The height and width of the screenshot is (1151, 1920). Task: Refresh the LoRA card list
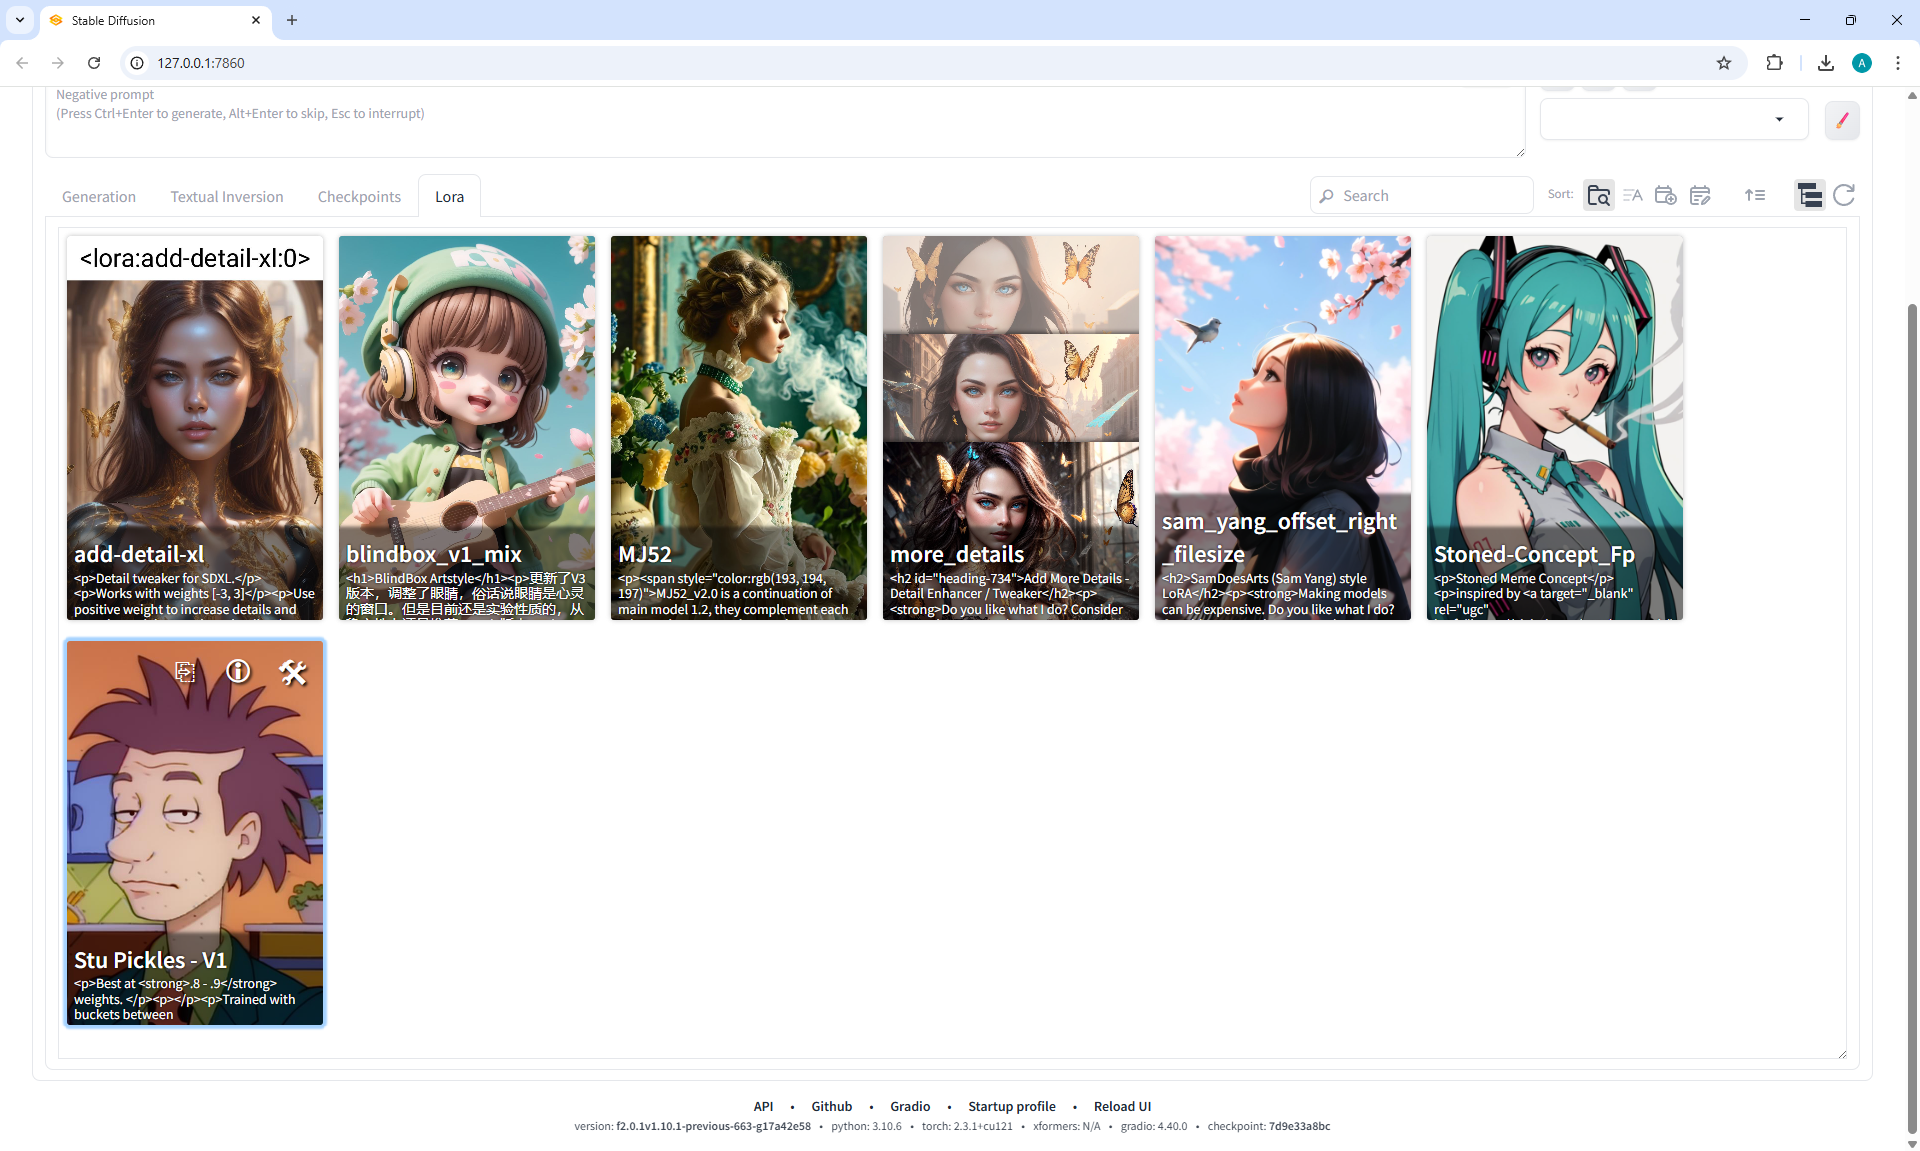click(x=1844, y=196)
